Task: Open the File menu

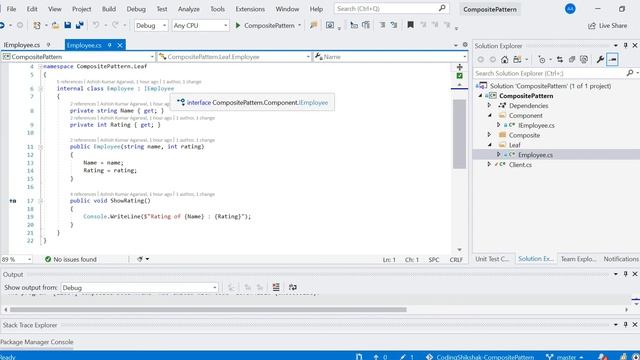Action: pyautogui.click(x=11, y=9)
